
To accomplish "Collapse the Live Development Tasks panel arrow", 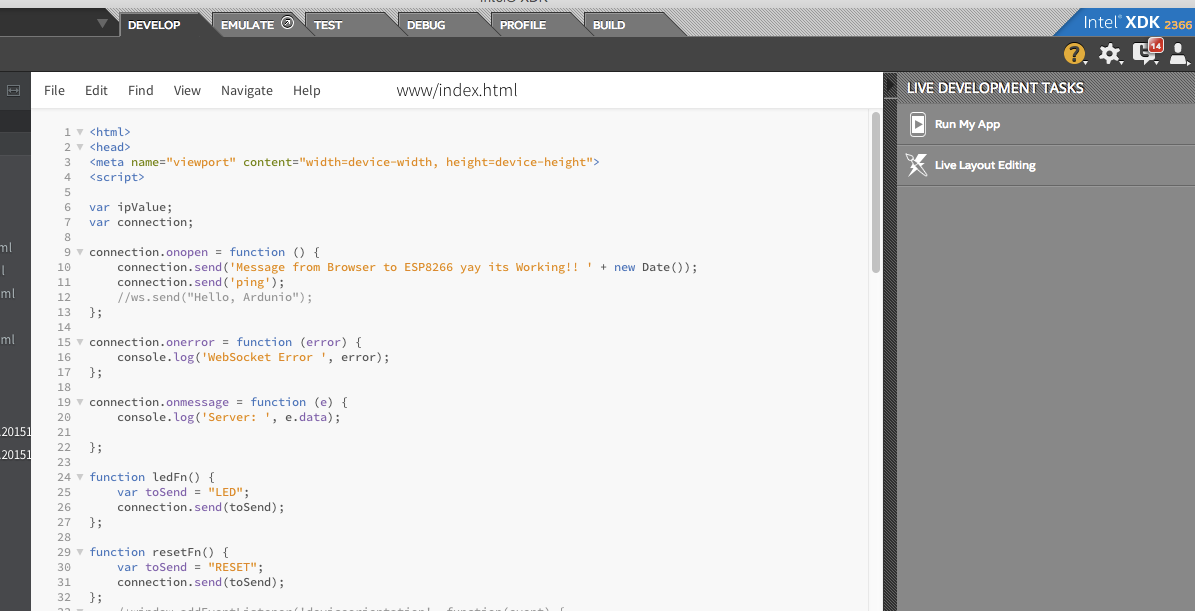I will coord(889,85).
